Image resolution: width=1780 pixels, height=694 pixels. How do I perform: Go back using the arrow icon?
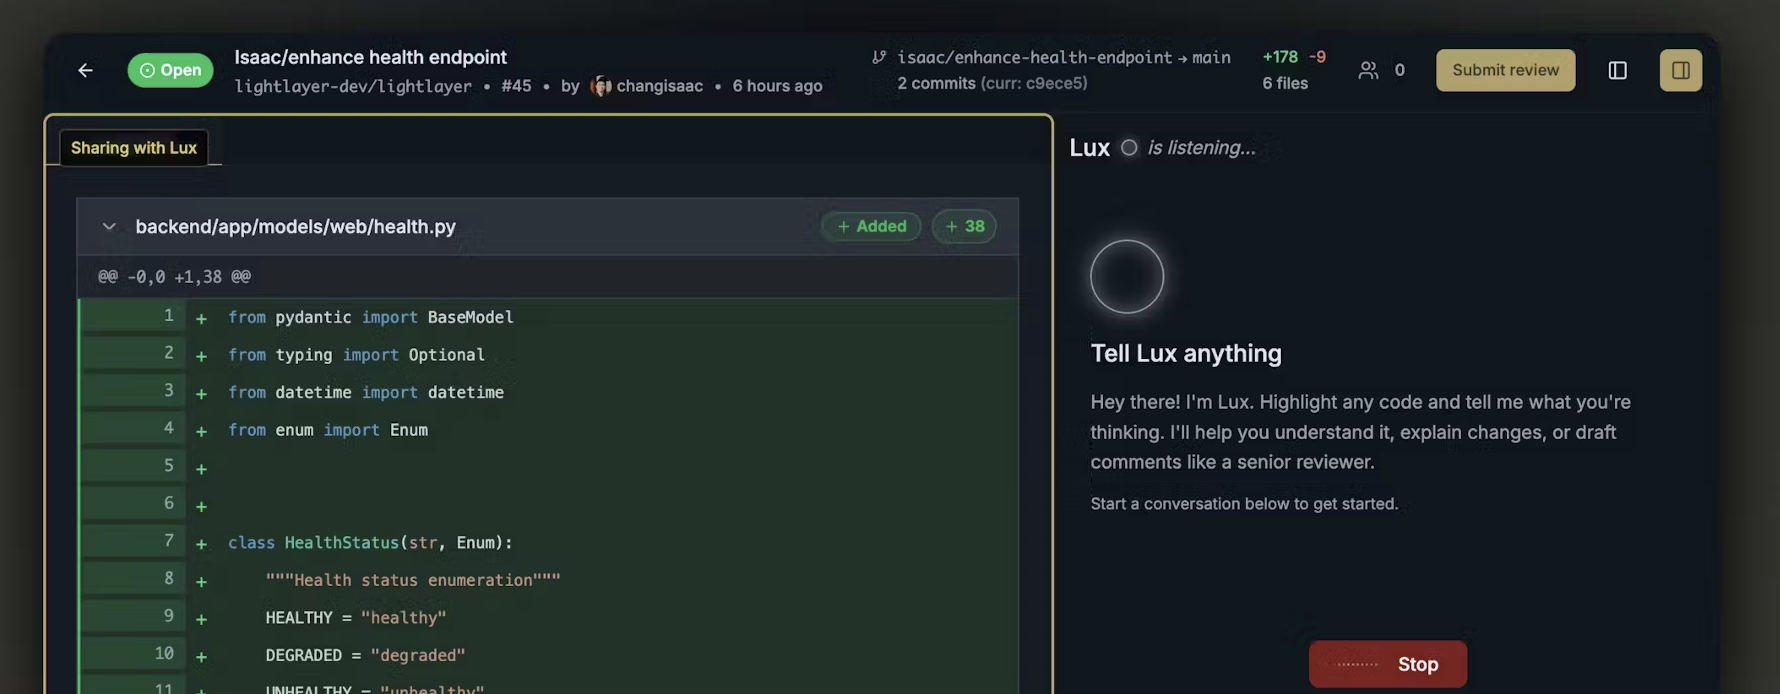pos(85,70)
